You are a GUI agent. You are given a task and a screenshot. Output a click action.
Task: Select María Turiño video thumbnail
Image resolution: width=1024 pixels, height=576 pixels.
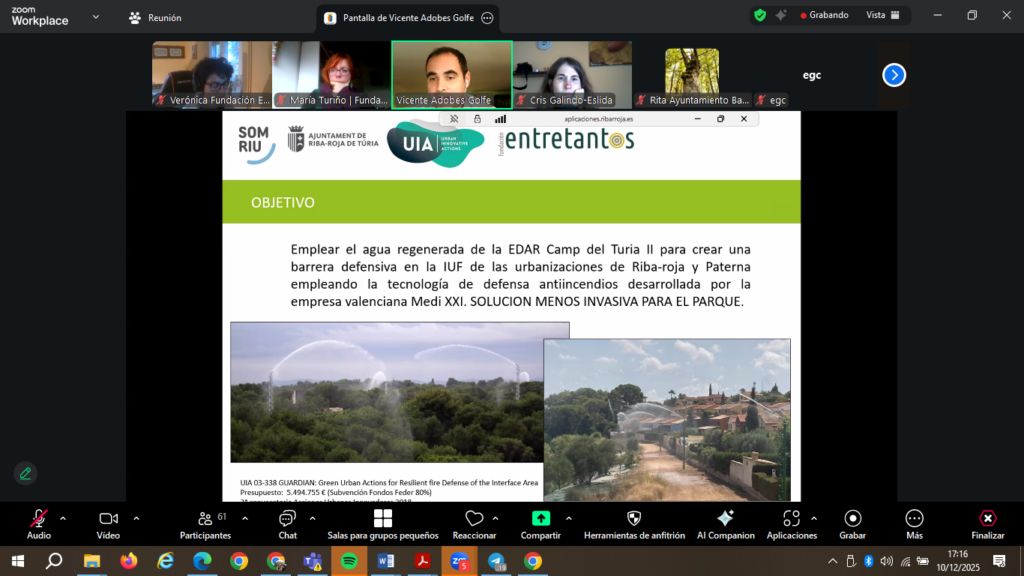(331, 74)
